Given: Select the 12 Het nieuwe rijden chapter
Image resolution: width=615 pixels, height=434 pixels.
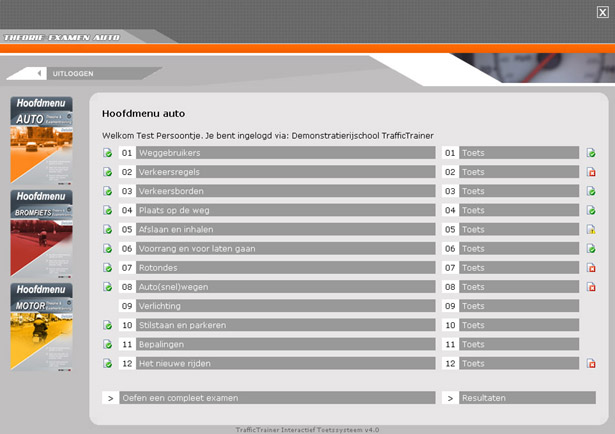Looking at the screenshot, I should click(x=277, y=363).
